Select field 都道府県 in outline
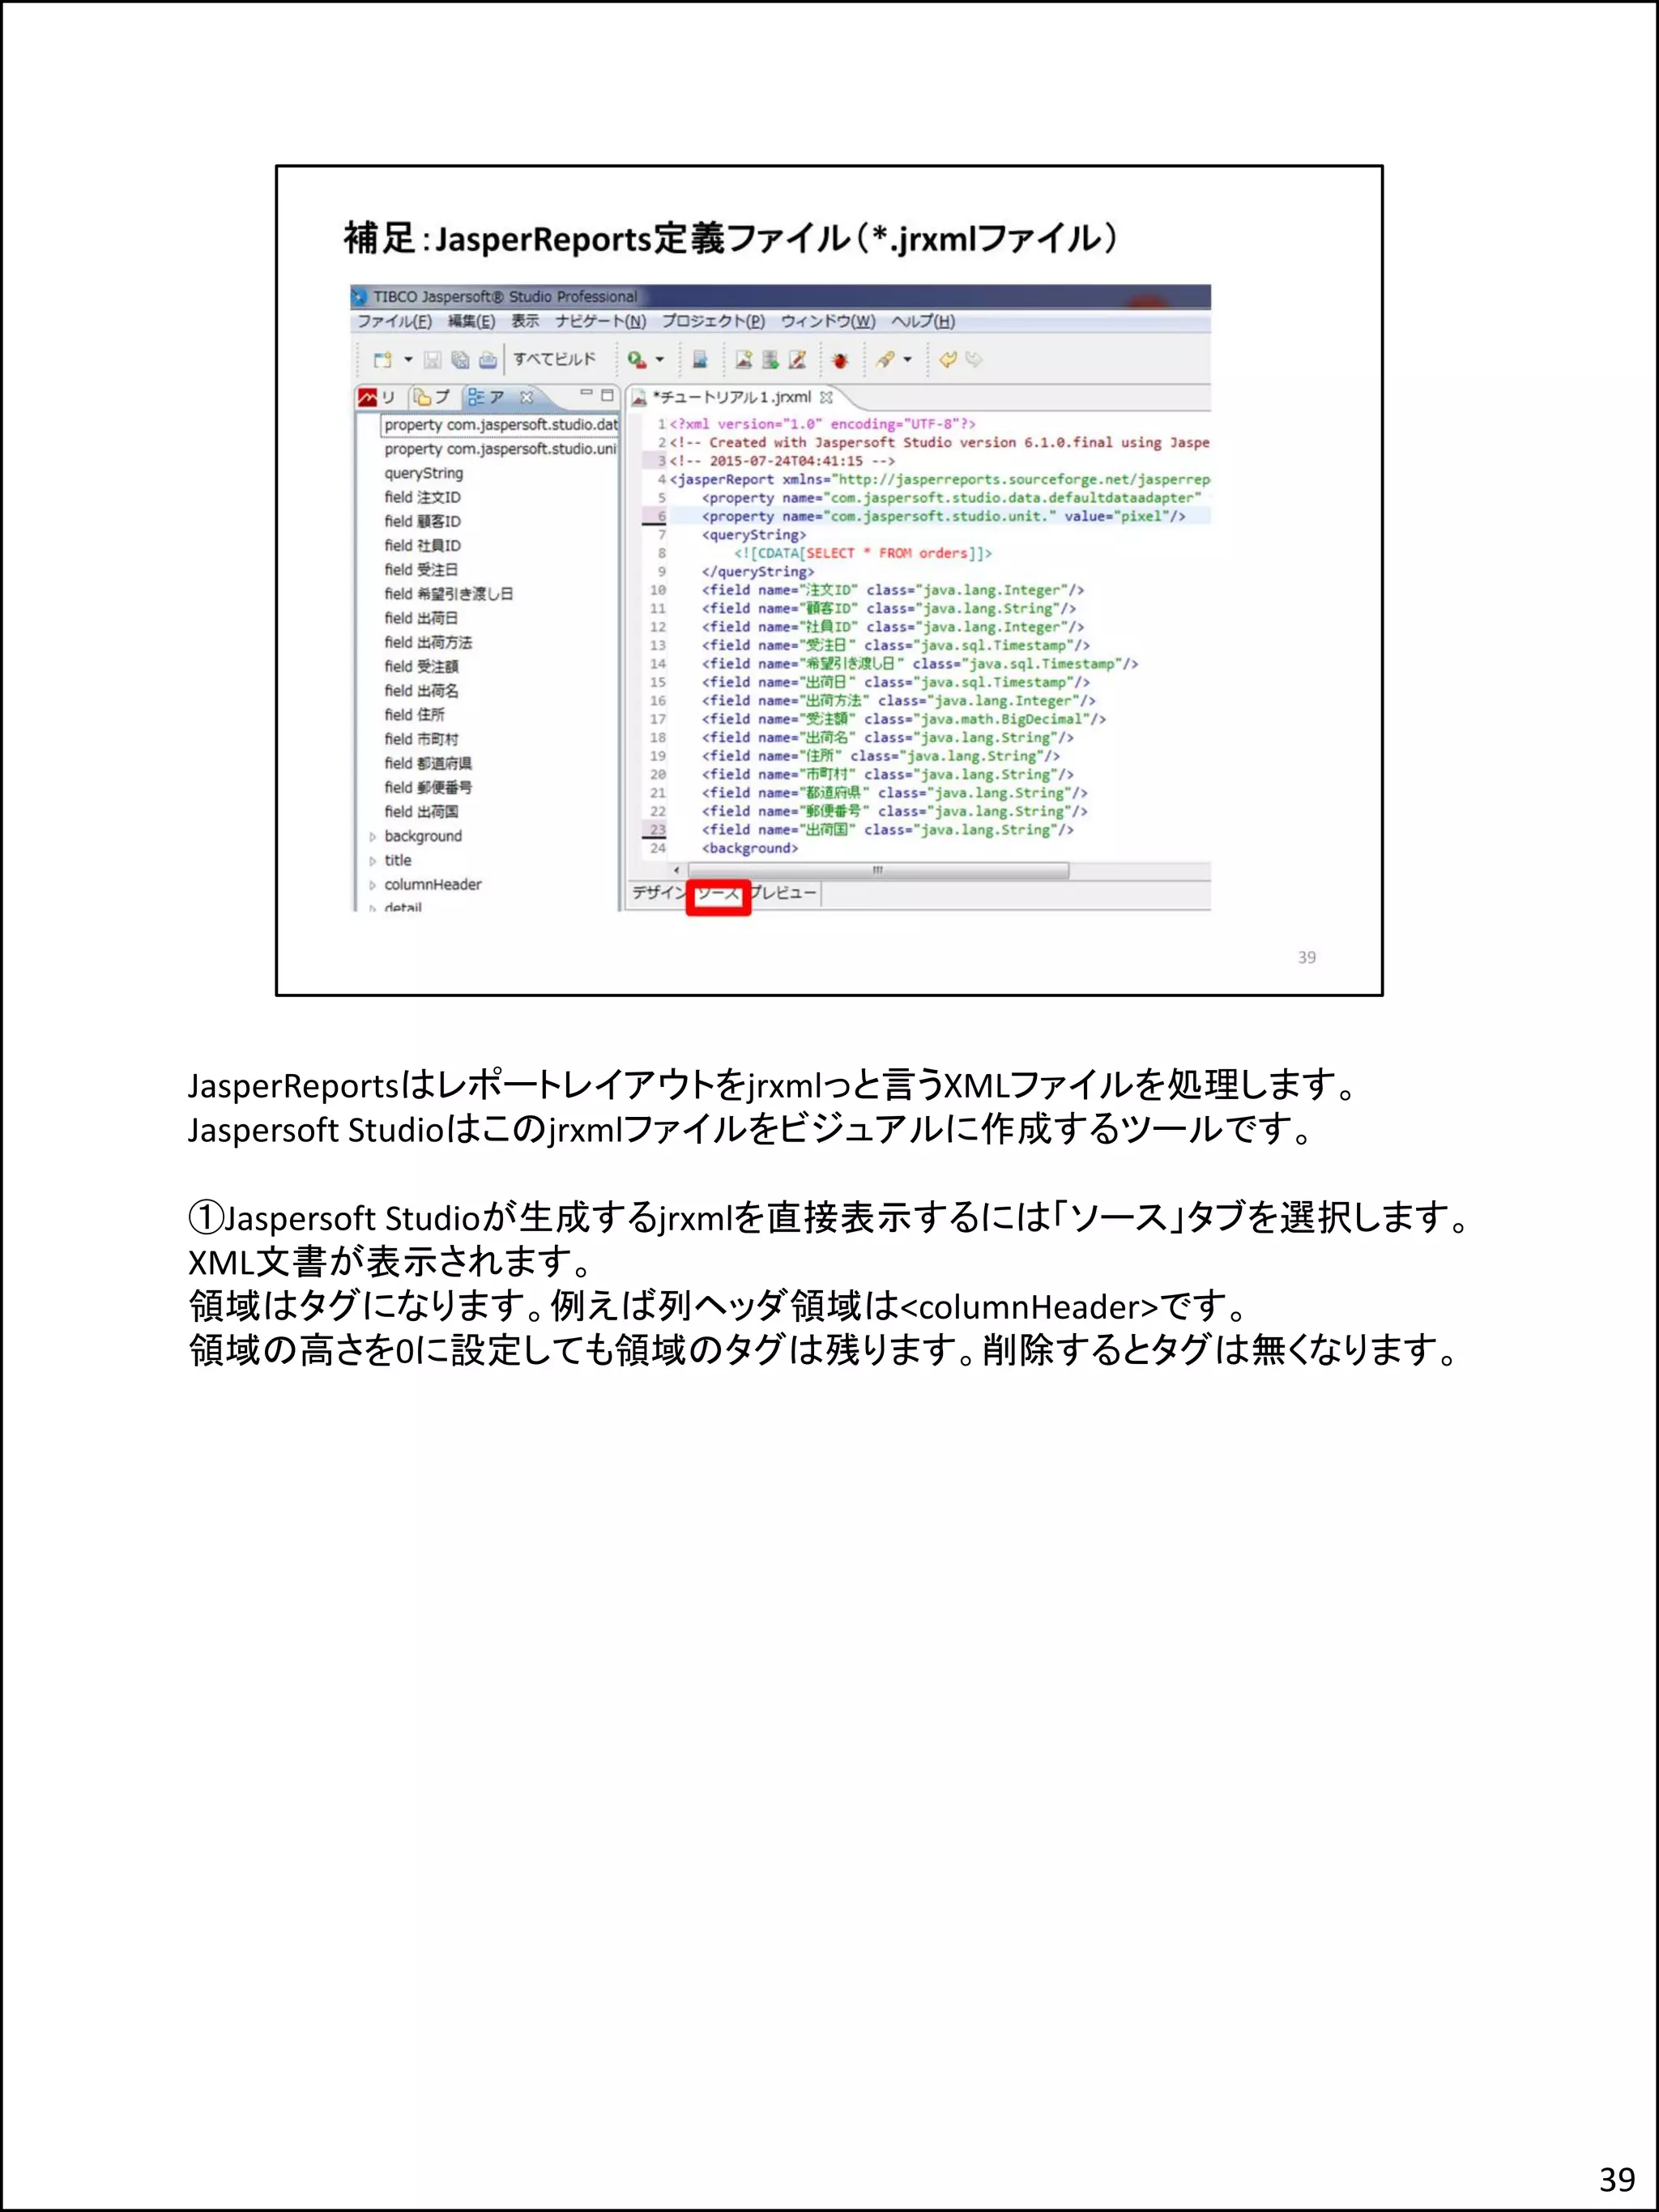1659x2212 pixels. click(x=428, y=763)
